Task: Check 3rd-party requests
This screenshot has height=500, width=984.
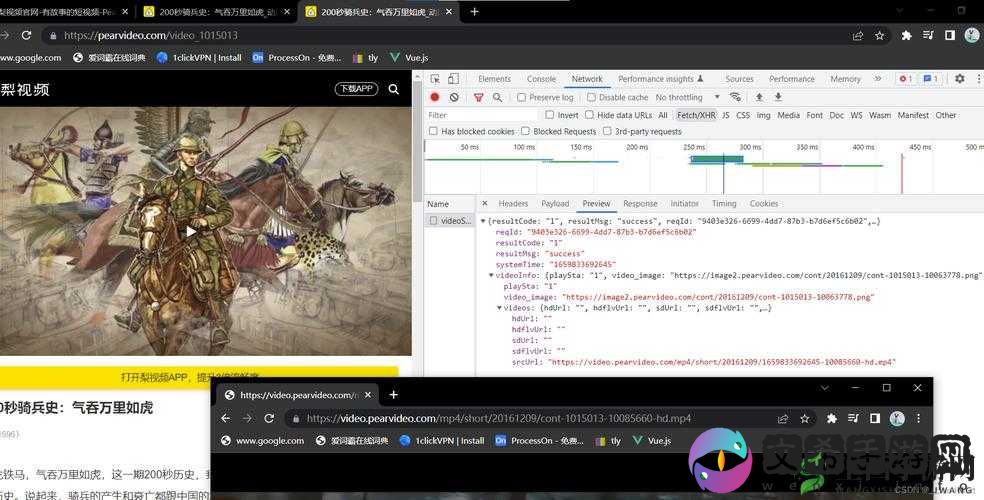Action: pyautogui.click(x=607, y=131)
